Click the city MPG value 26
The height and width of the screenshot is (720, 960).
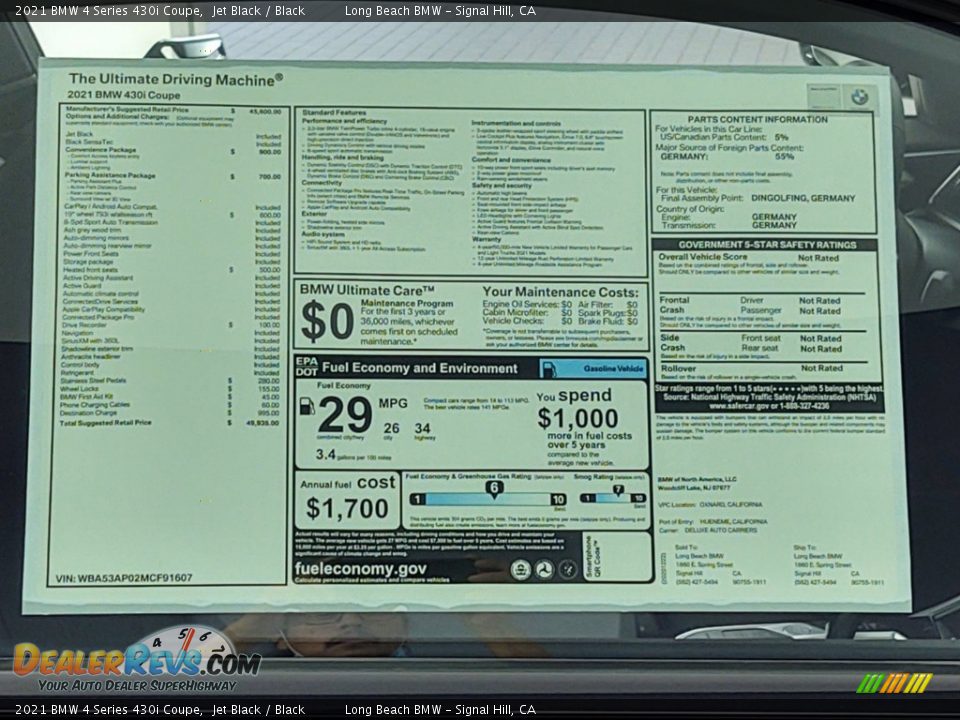391,428
